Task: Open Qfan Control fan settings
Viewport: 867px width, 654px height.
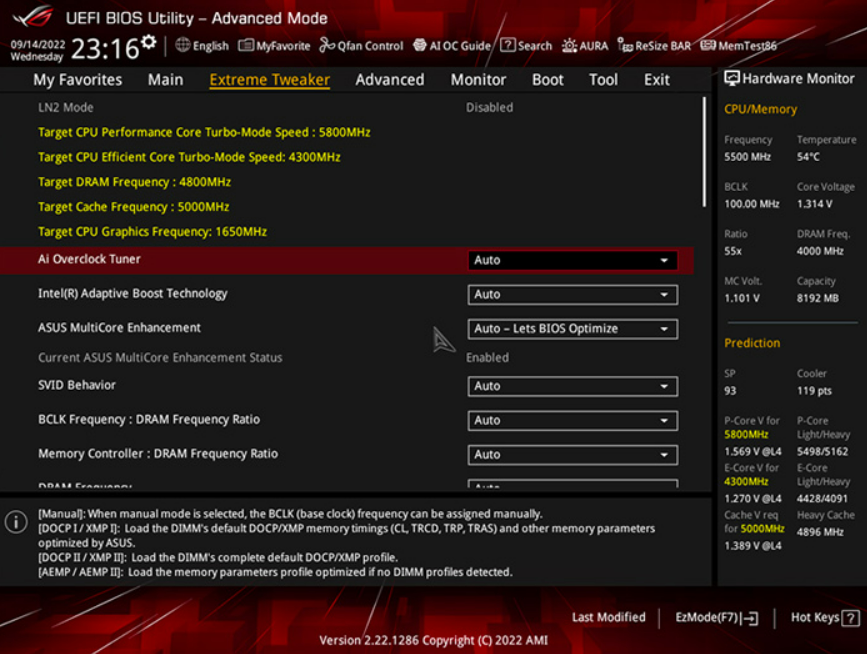Action: coord(361,46)
